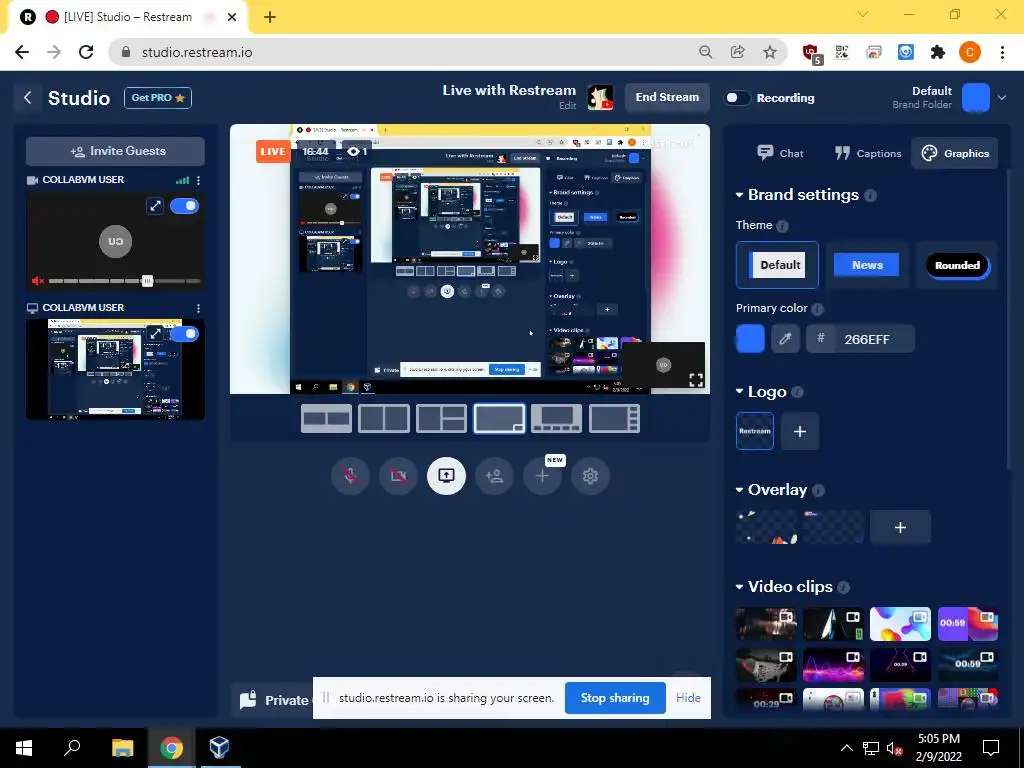The height and width of the screenshot is (768, 1024).
Task: Open a new Chrome tab
Action: pos(270,17)
